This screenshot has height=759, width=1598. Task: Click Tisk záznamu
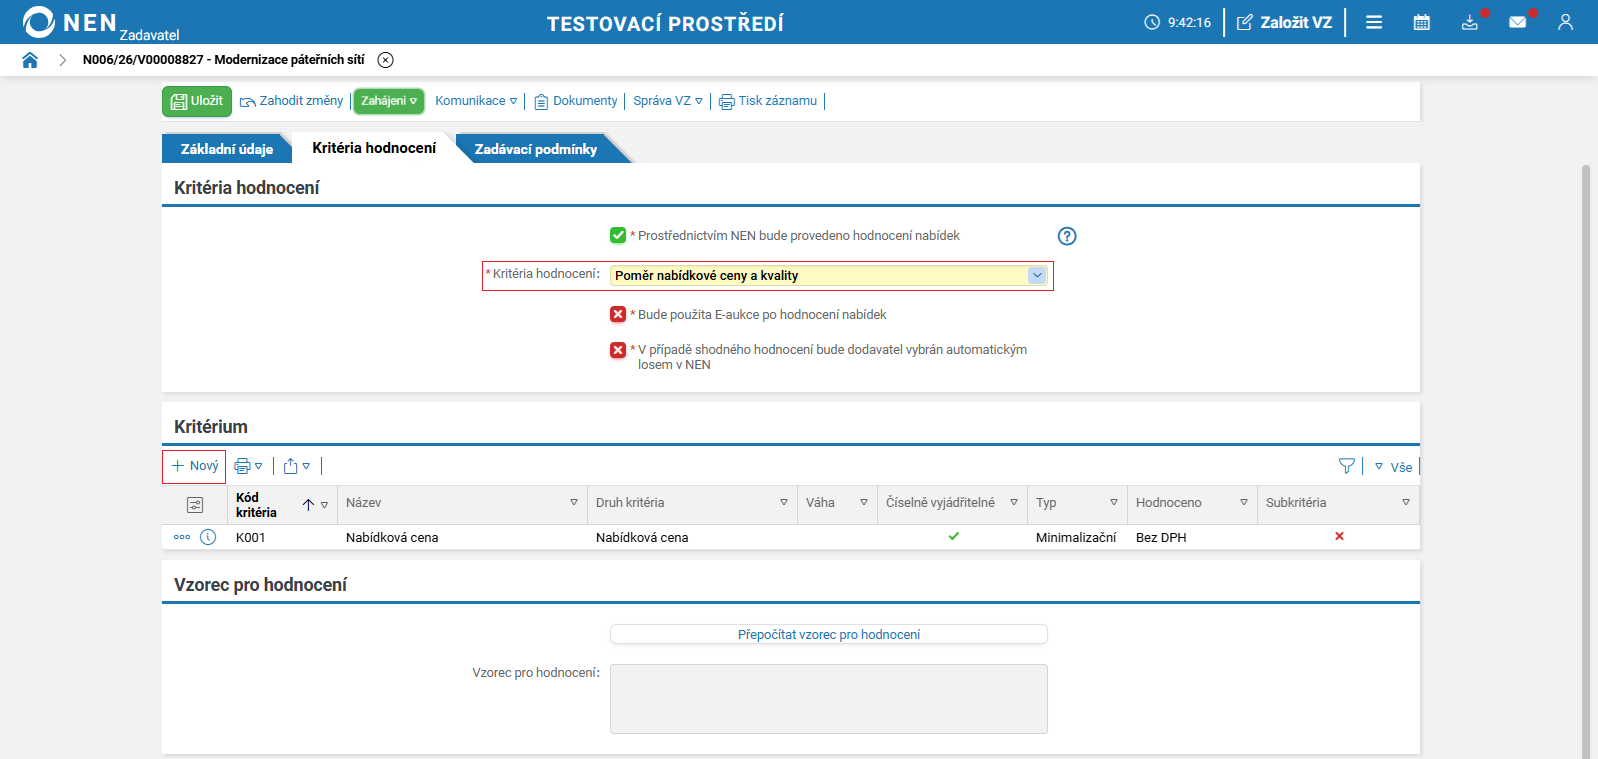coord(768,101)
